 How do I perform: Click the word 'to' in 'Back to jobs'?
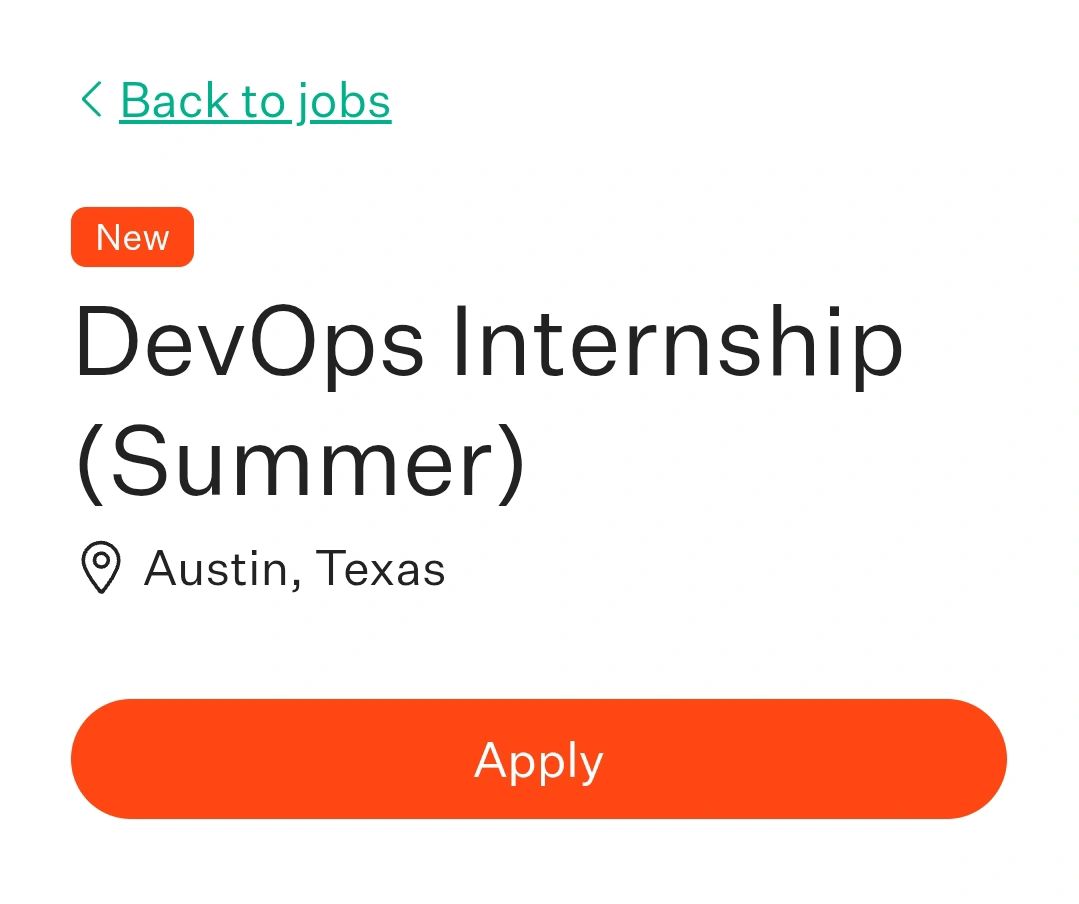pyautogui.click(x=262, y=101)
